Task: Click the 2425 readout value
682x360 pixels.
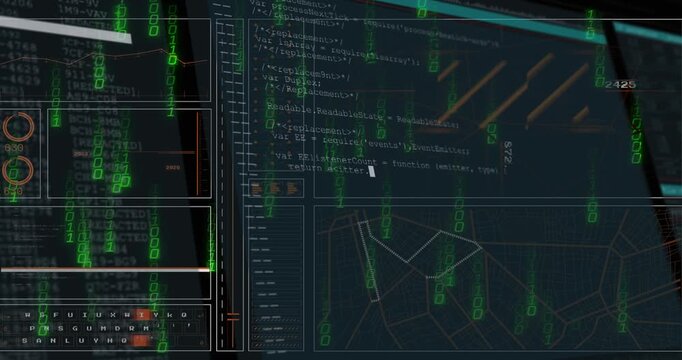Action: coord(621,85)
